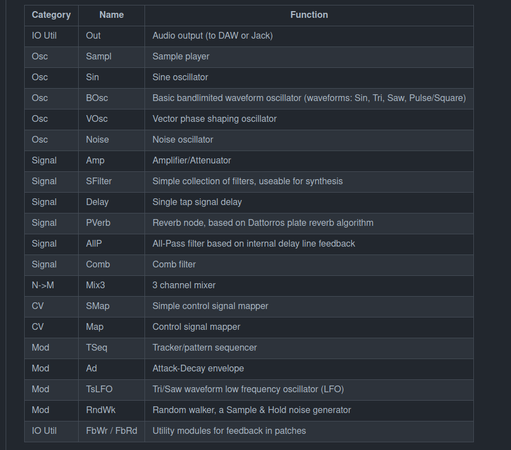
Task: Click the BOsc oscillator name
Action: pyautogui.click(x=97, y=98)
